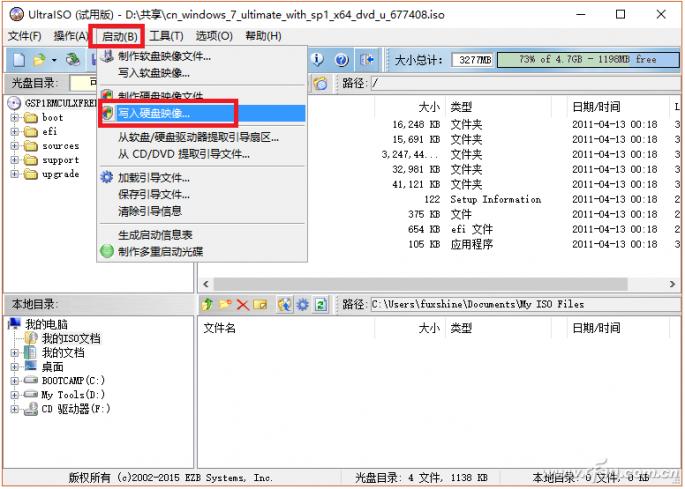Image resolution: width=685 pixels, height=489 pixels.
Task: Click the Add files to ISO icon
Action: pos(285,304)
